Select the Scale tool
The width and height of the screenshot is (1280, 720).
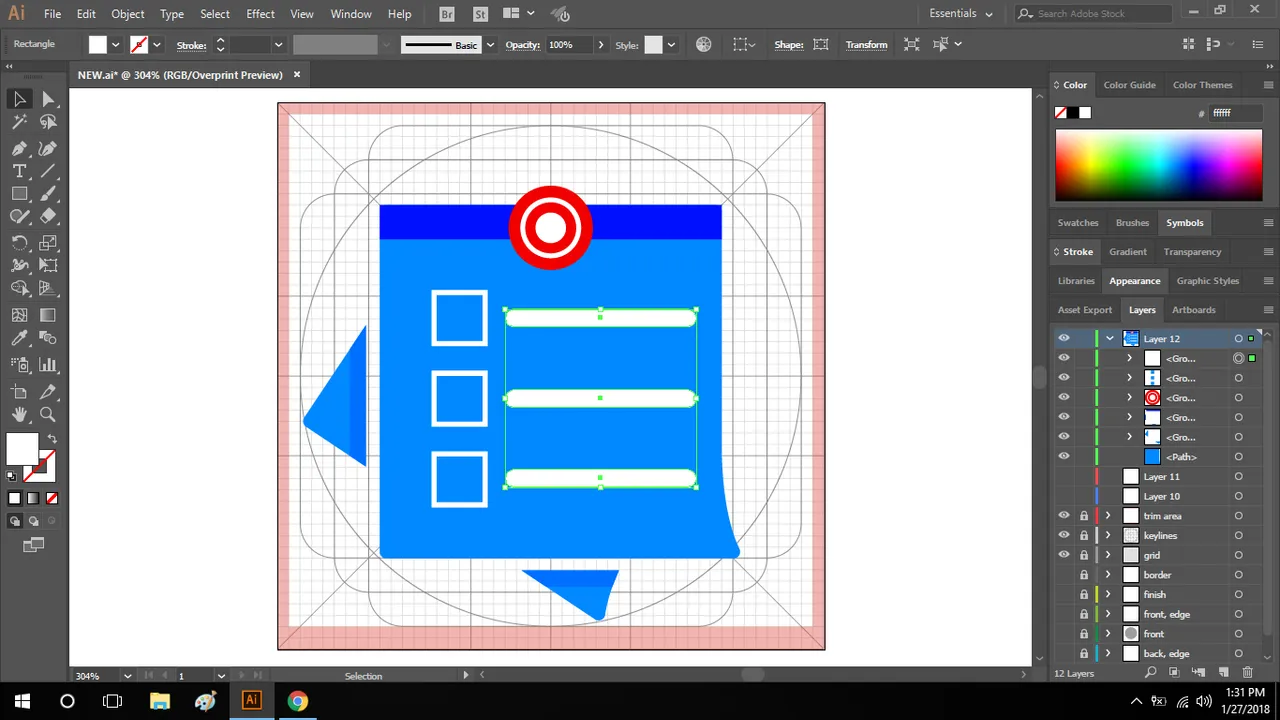click(x=48, y=243)
